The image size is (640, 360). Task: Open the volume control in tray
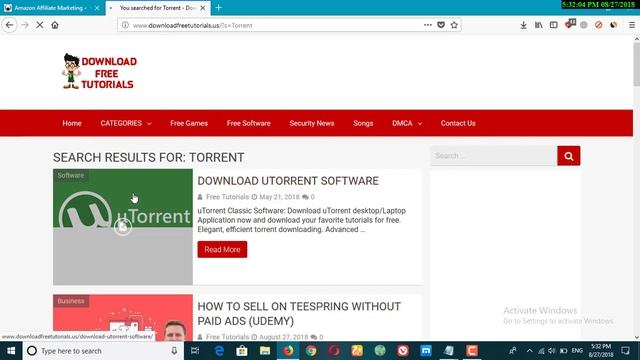(x=551, y=351)
